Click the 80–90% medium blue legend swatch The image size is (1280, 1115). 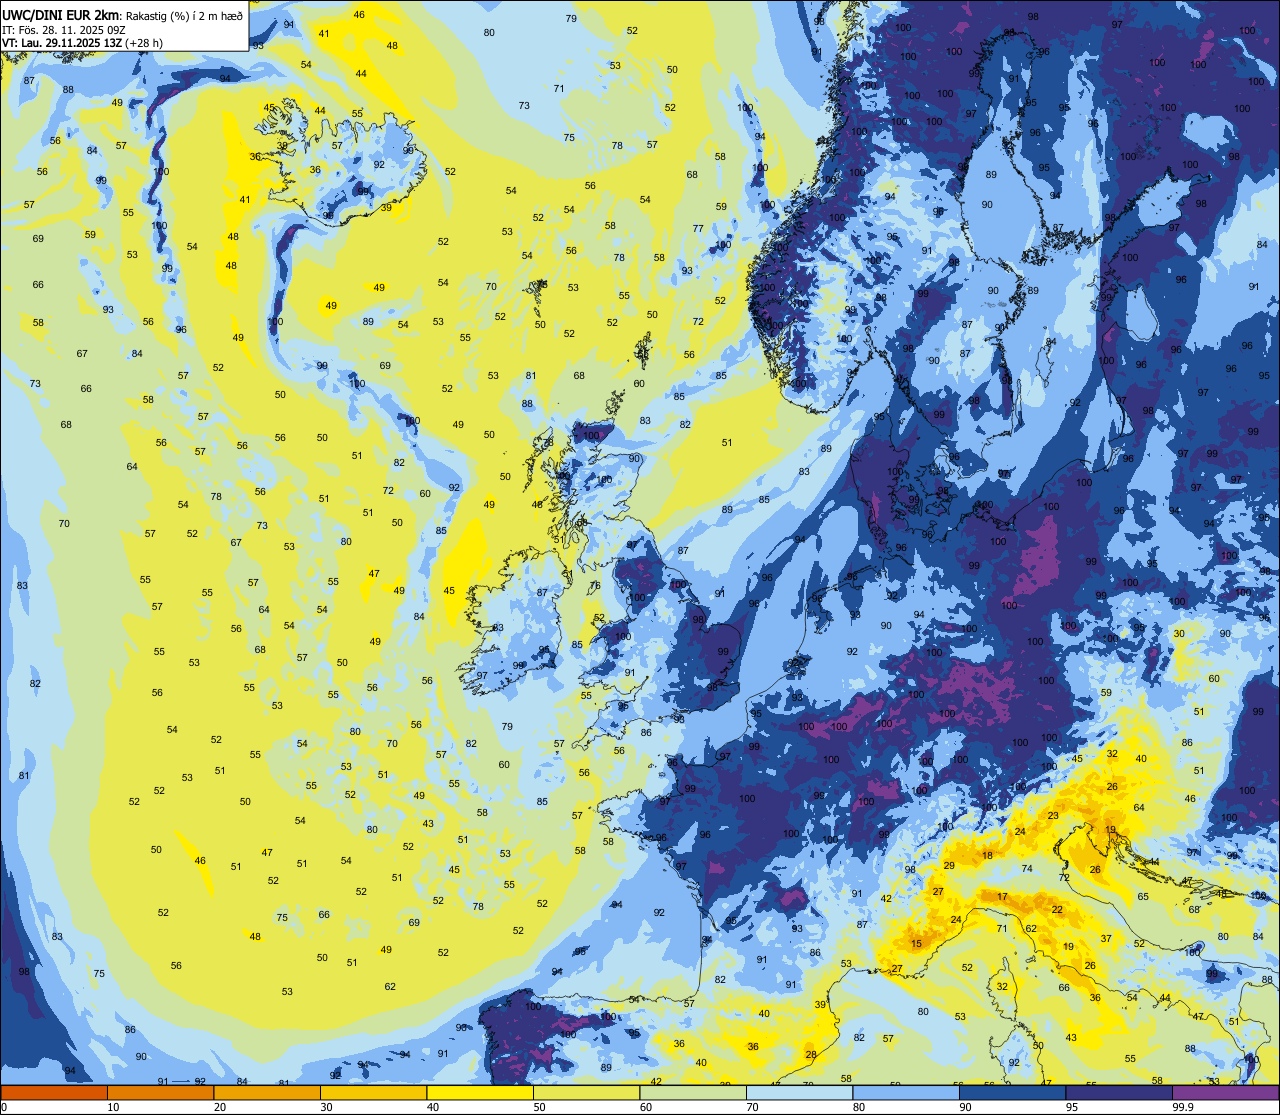coord(906,1093)
